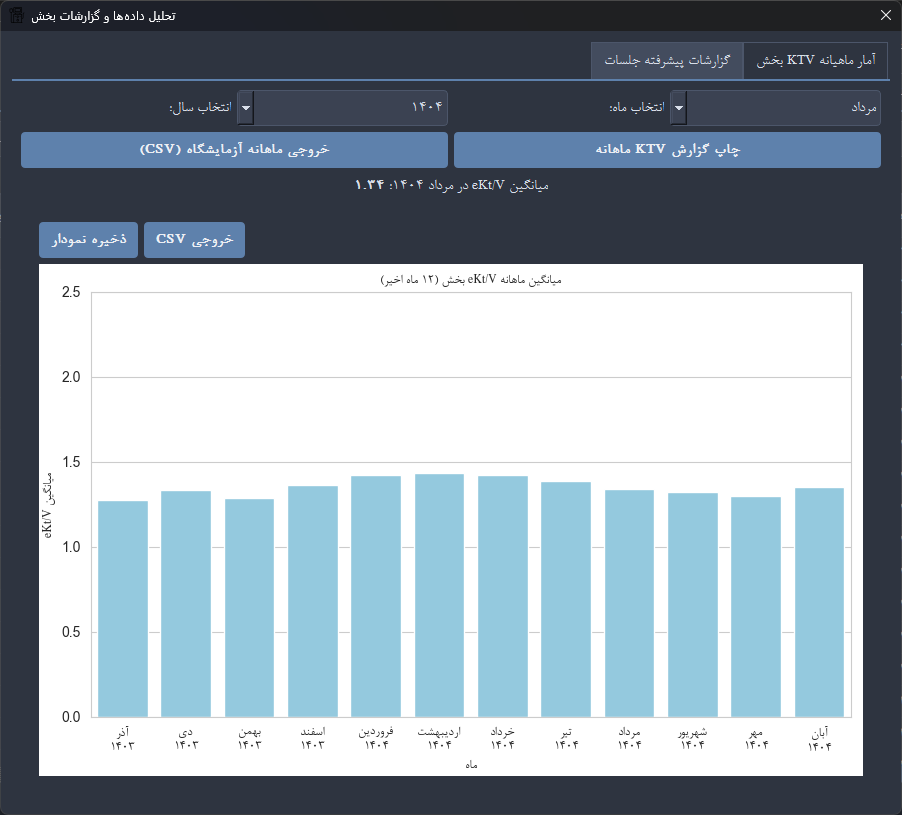Click the x-axis label شهریور ۱۴۰۴
The image size is (902, 815).
(x=693, y=739)
